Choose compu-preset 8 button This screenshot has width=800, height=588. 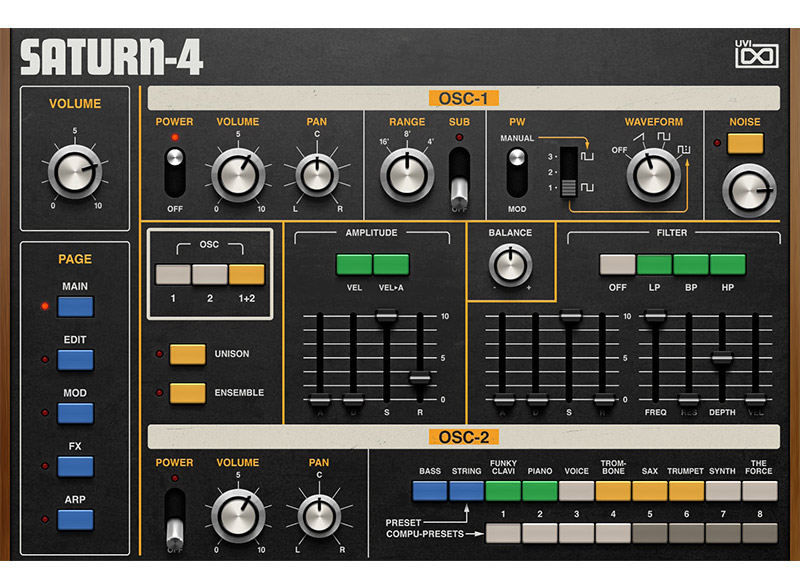760,533
